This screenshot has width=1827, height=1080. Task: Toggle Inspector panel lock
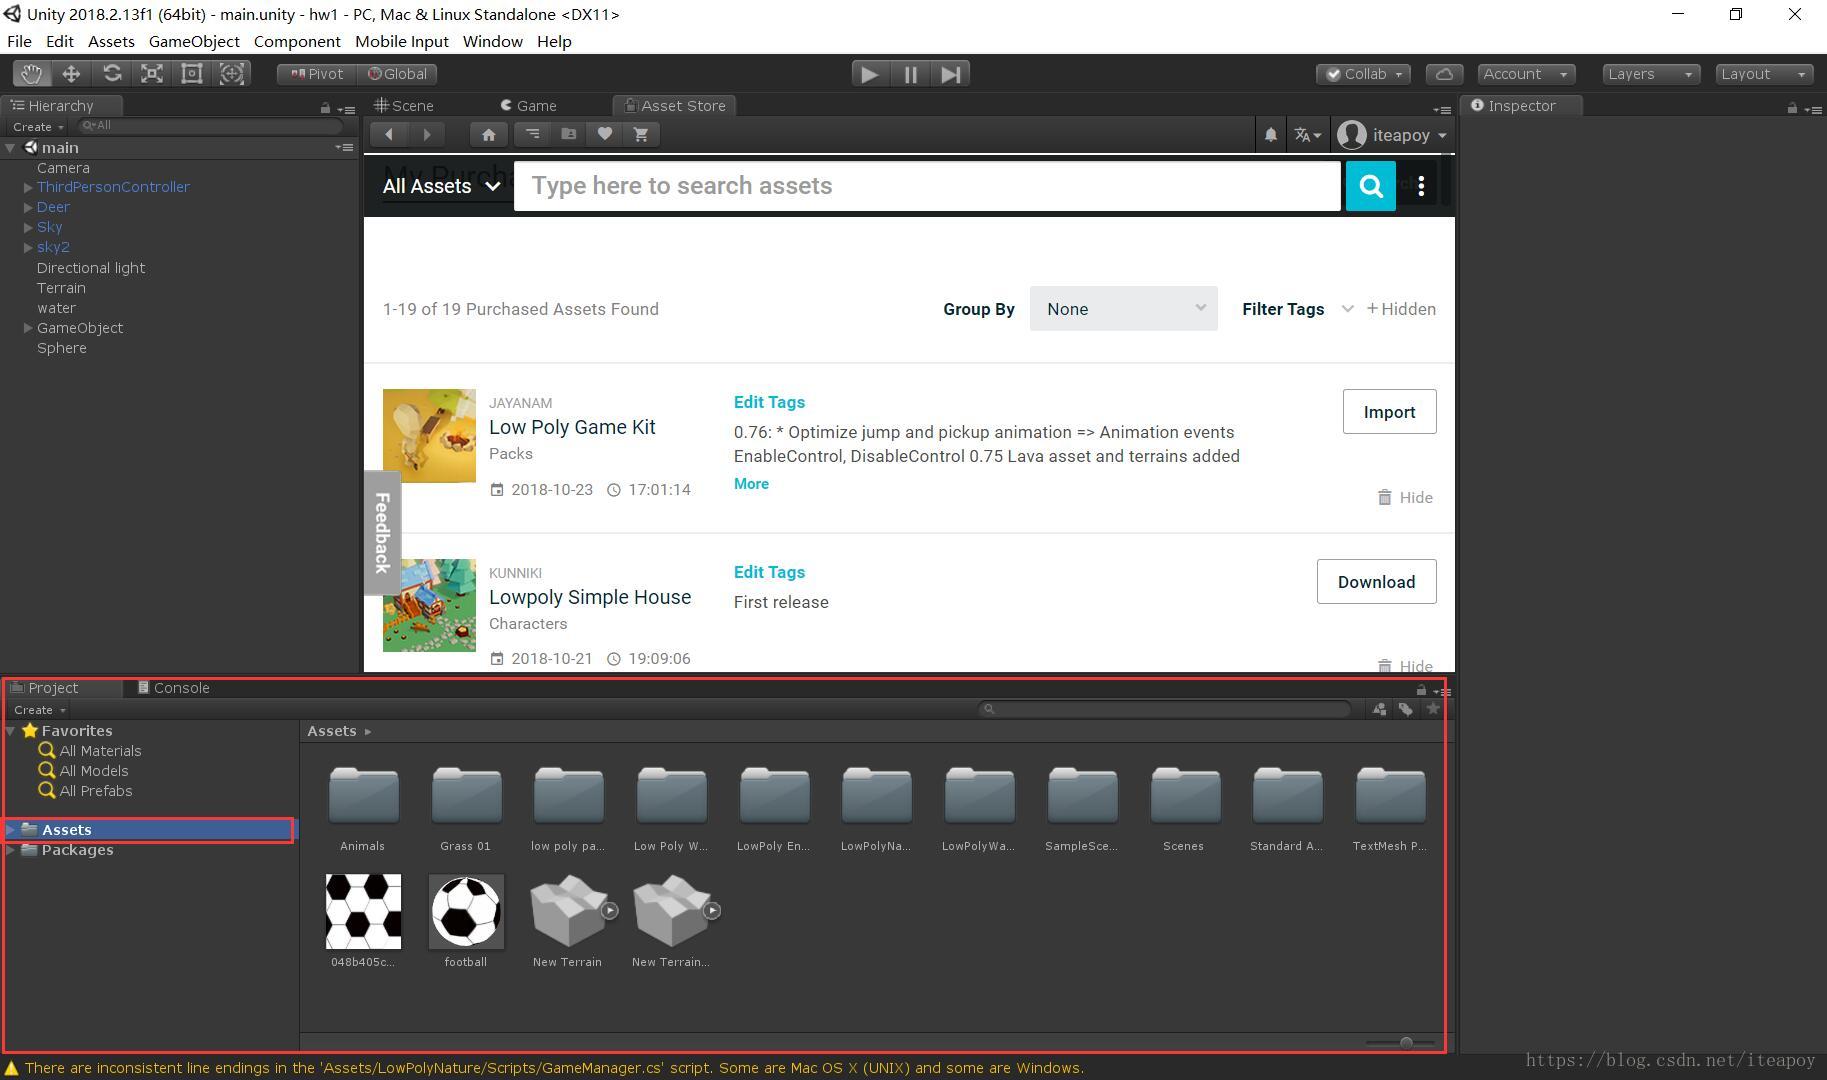(1792, 108)
